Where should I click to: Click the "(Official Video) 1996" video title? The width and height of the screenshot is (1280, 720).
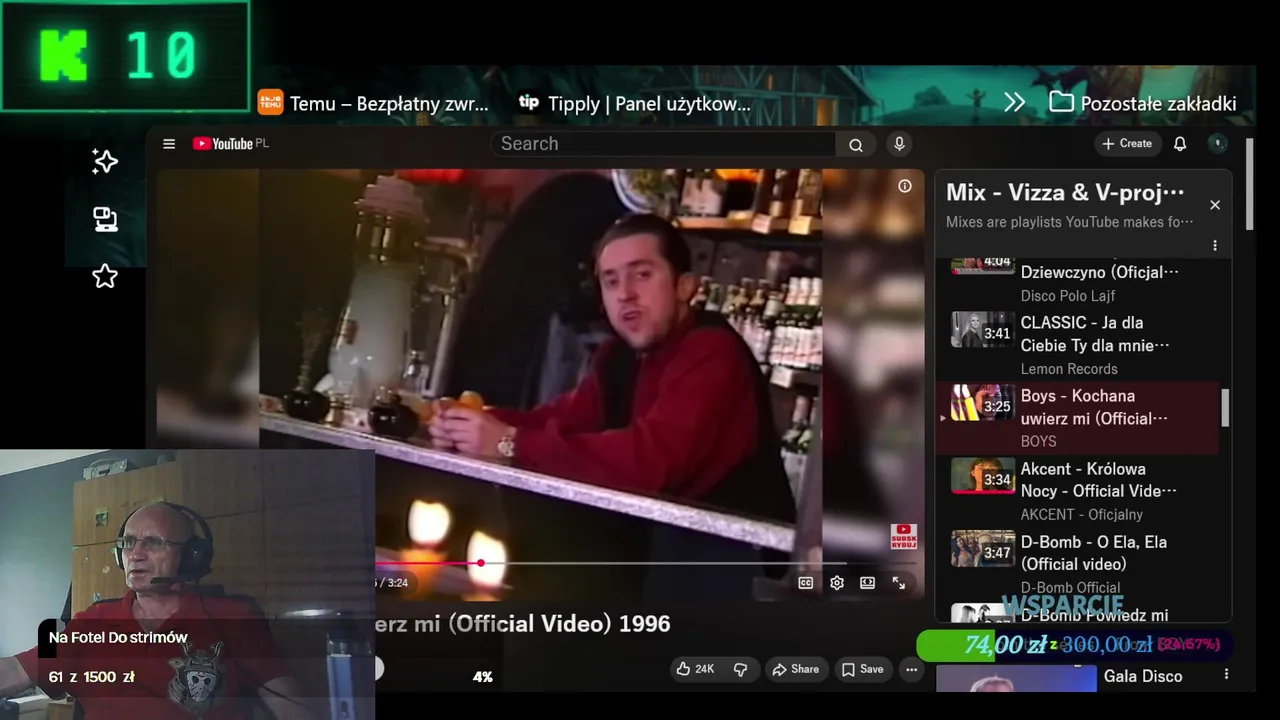(x=559, y=624)
